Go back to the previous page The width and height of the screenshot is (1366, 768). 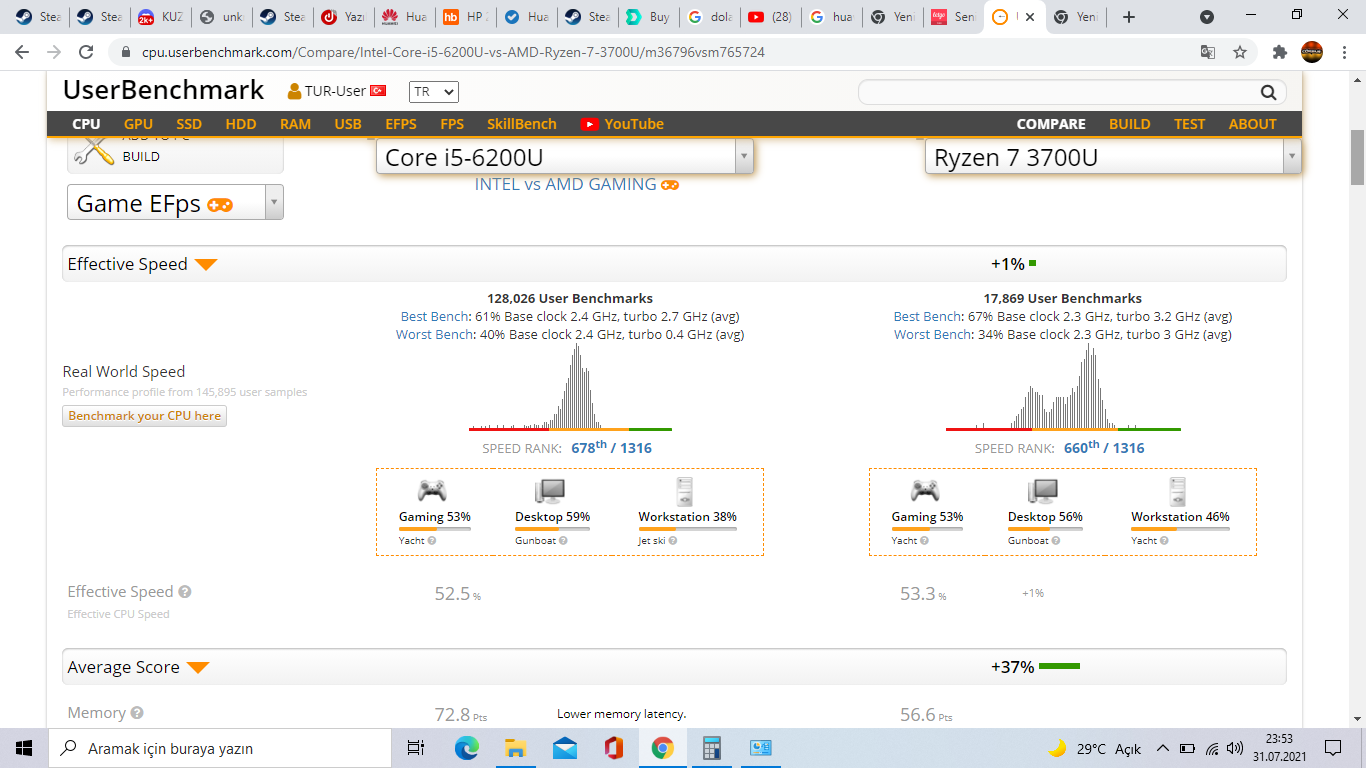coord(22,52)
